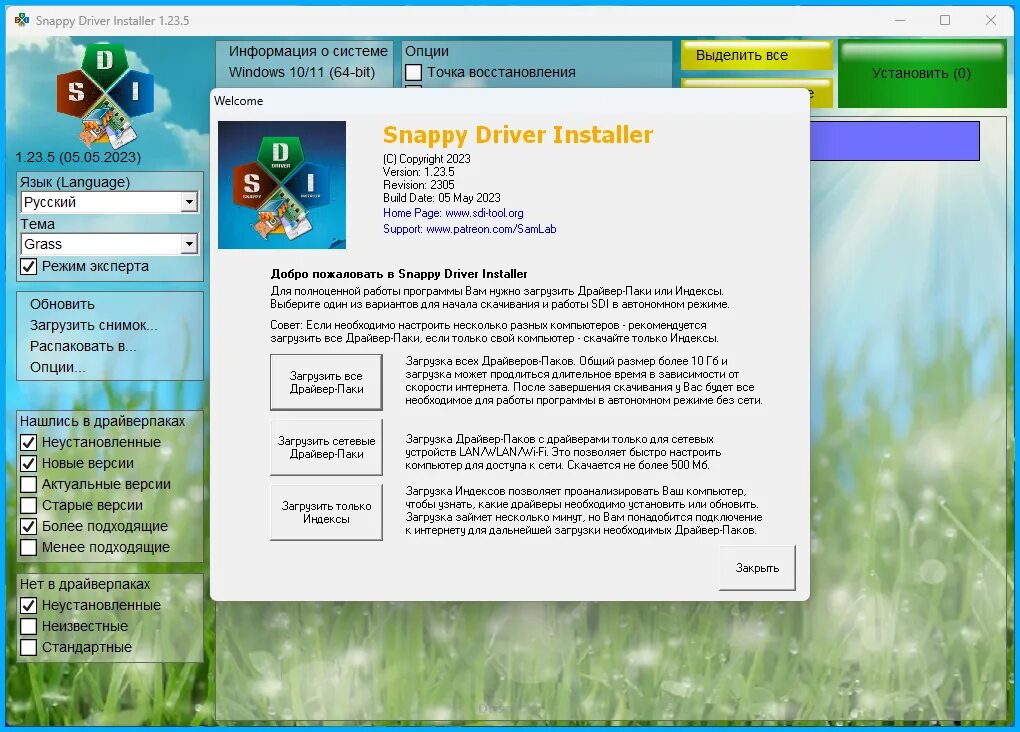Click the Build Date: 05 May 2023 line
Image resolution: width=1020 pixels, height=732 pixels.
pyautogui.click(x=442, y=198)
